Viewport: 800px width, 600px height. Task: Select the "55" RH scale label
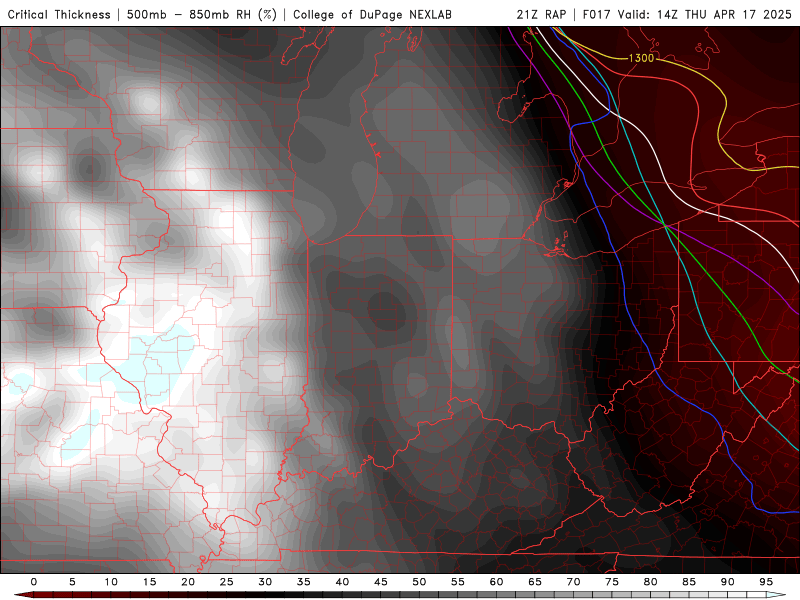[x=458, y=582]
